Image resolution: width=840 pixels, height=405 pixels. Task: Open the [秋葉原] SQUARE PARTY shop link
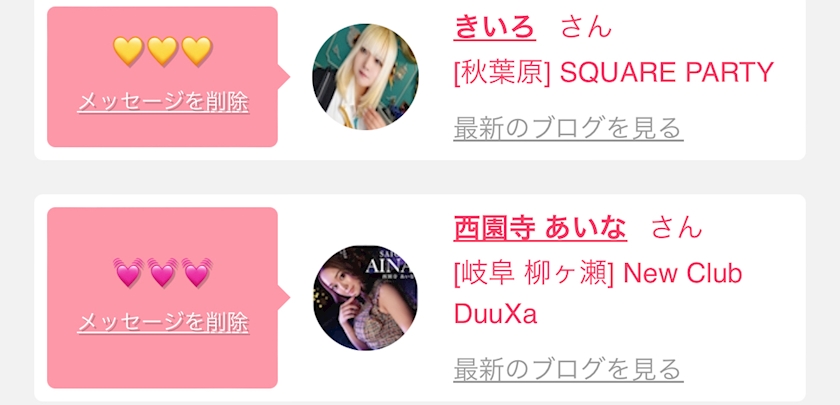coord(613,72)
